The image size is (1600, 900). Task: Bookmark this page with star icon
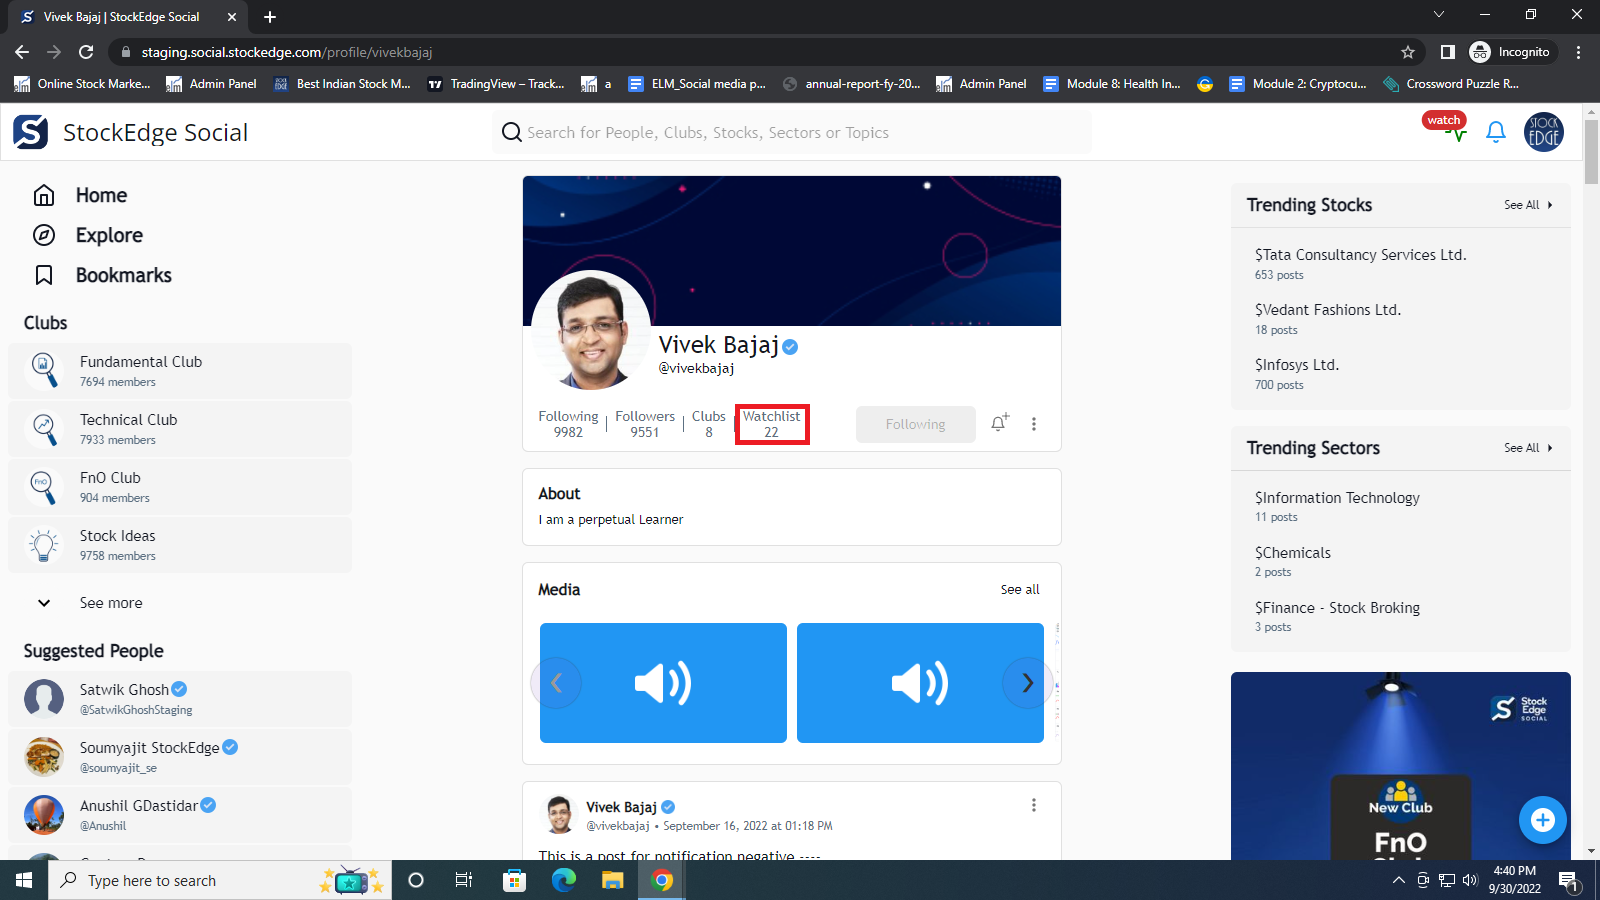pos(1408,52)
